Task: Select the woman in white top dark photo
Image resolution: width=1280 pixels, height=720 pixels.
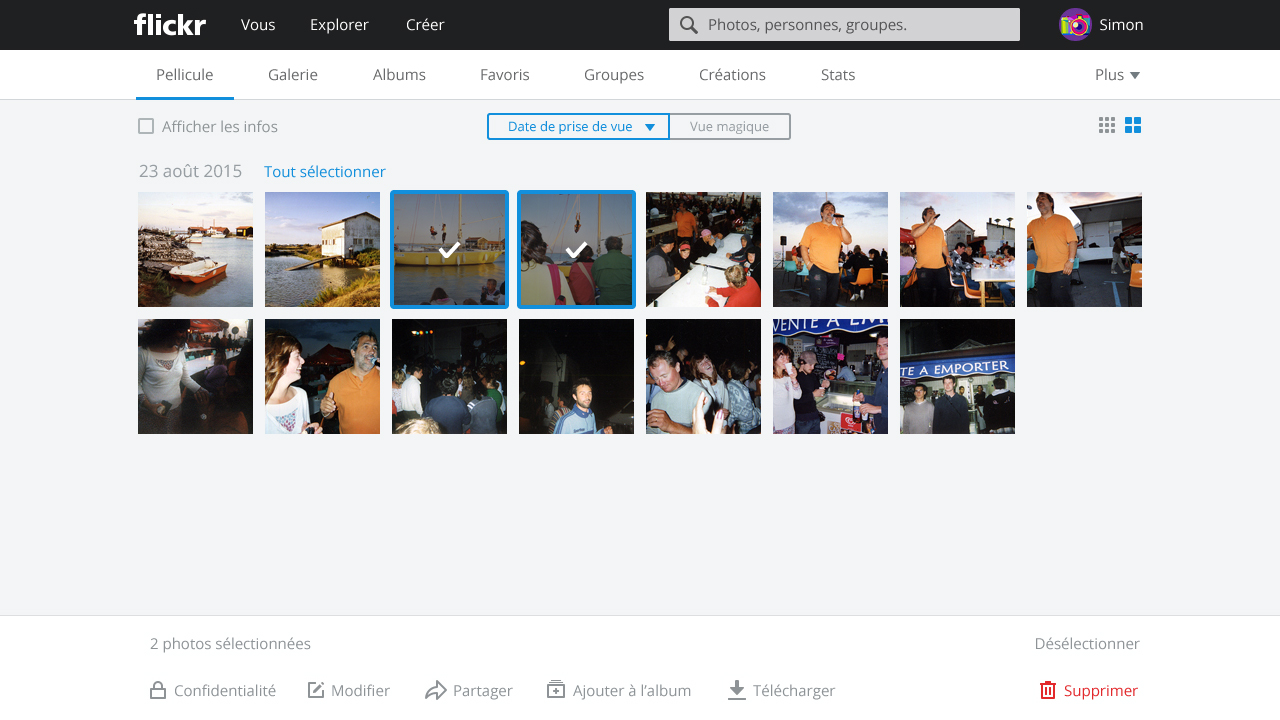Action: coord(195,376)
